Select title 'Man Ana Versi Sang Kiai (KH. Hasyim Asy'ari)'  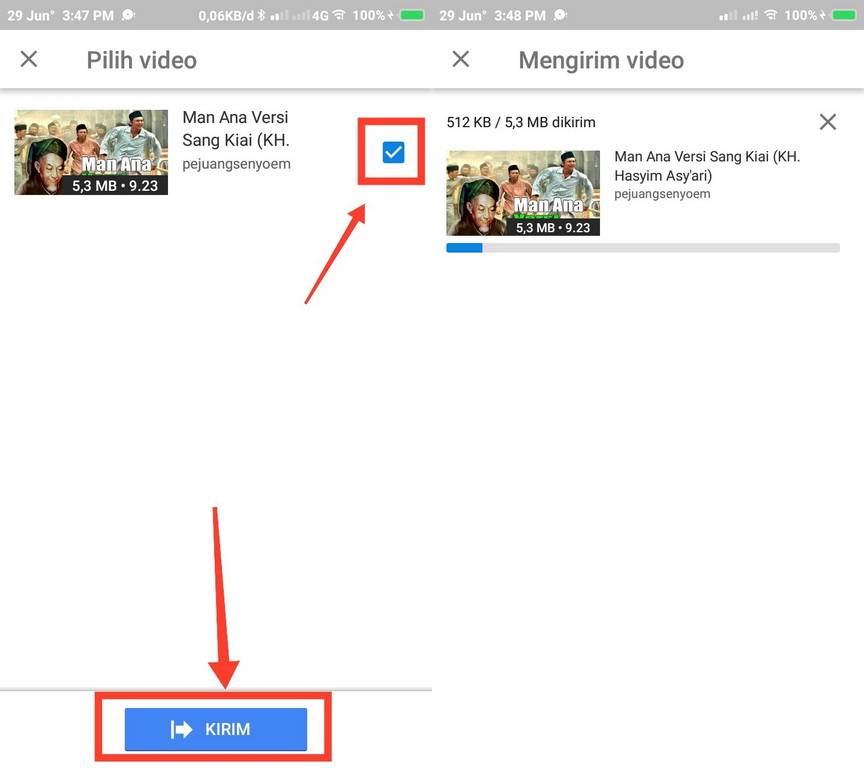(x=707, y=166)
